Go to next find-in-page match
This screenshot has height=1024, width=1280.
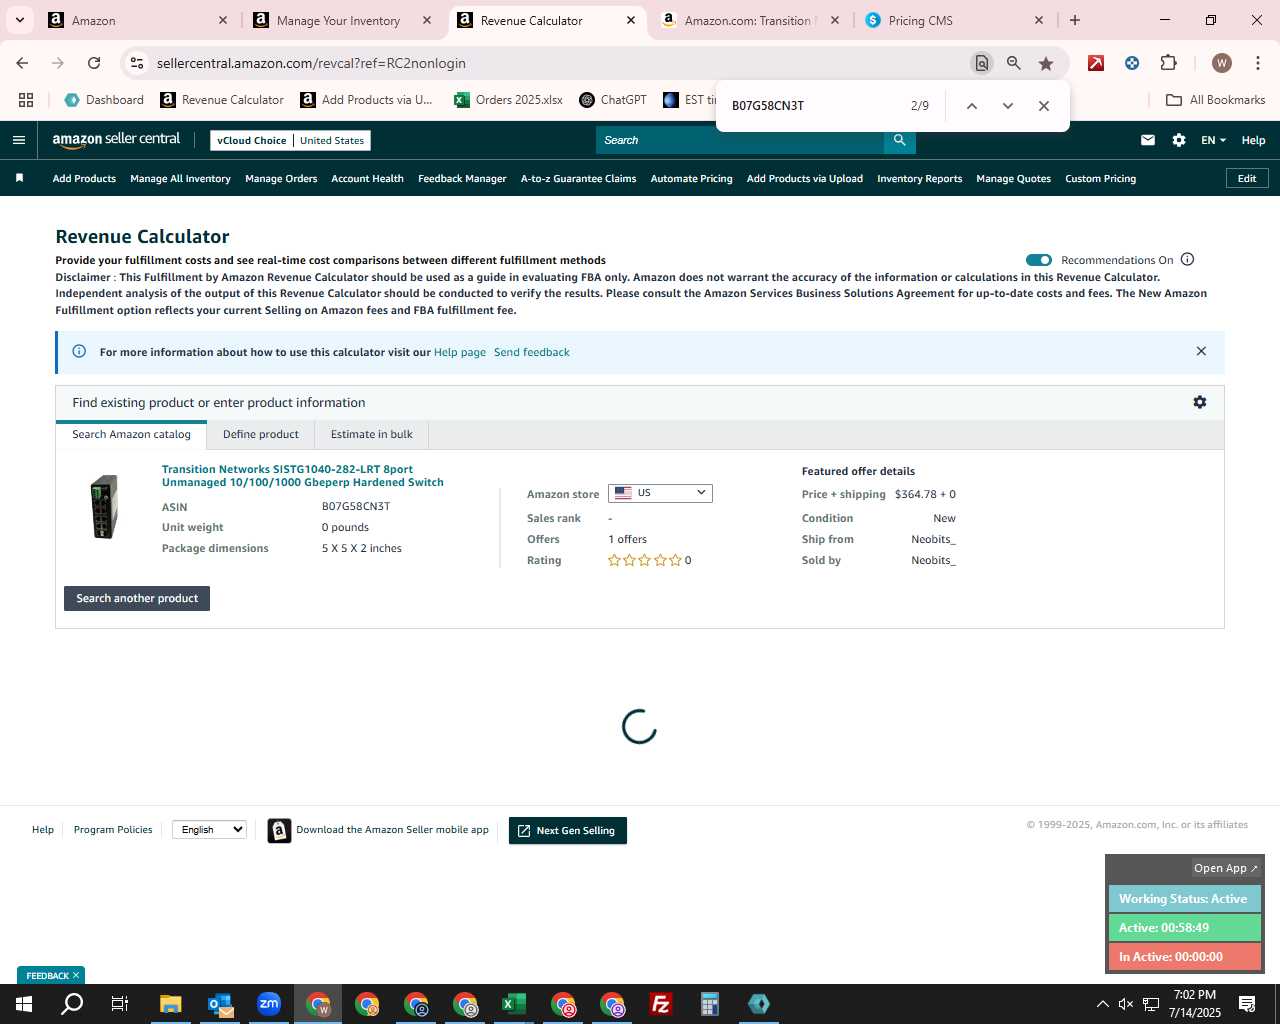[1007, 106]
